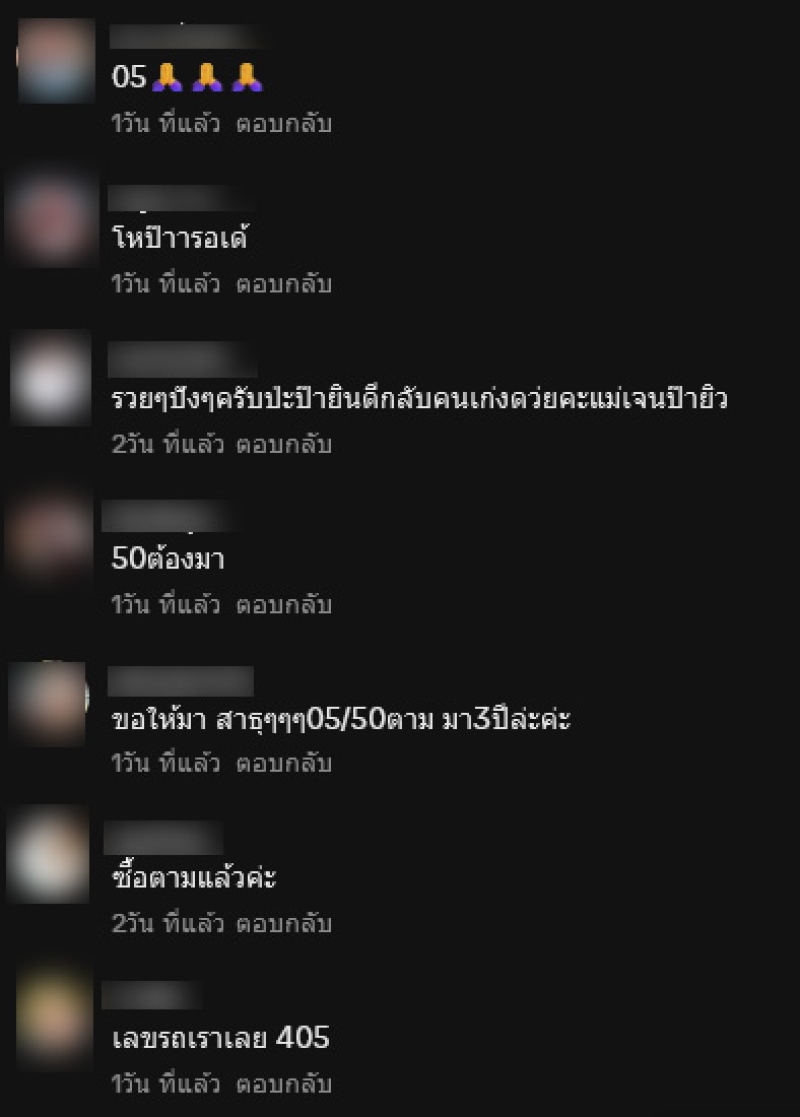
Task: Reply to the 'ซื้อตามแล้วค่ะ' comment
Action: pos(284,924)
